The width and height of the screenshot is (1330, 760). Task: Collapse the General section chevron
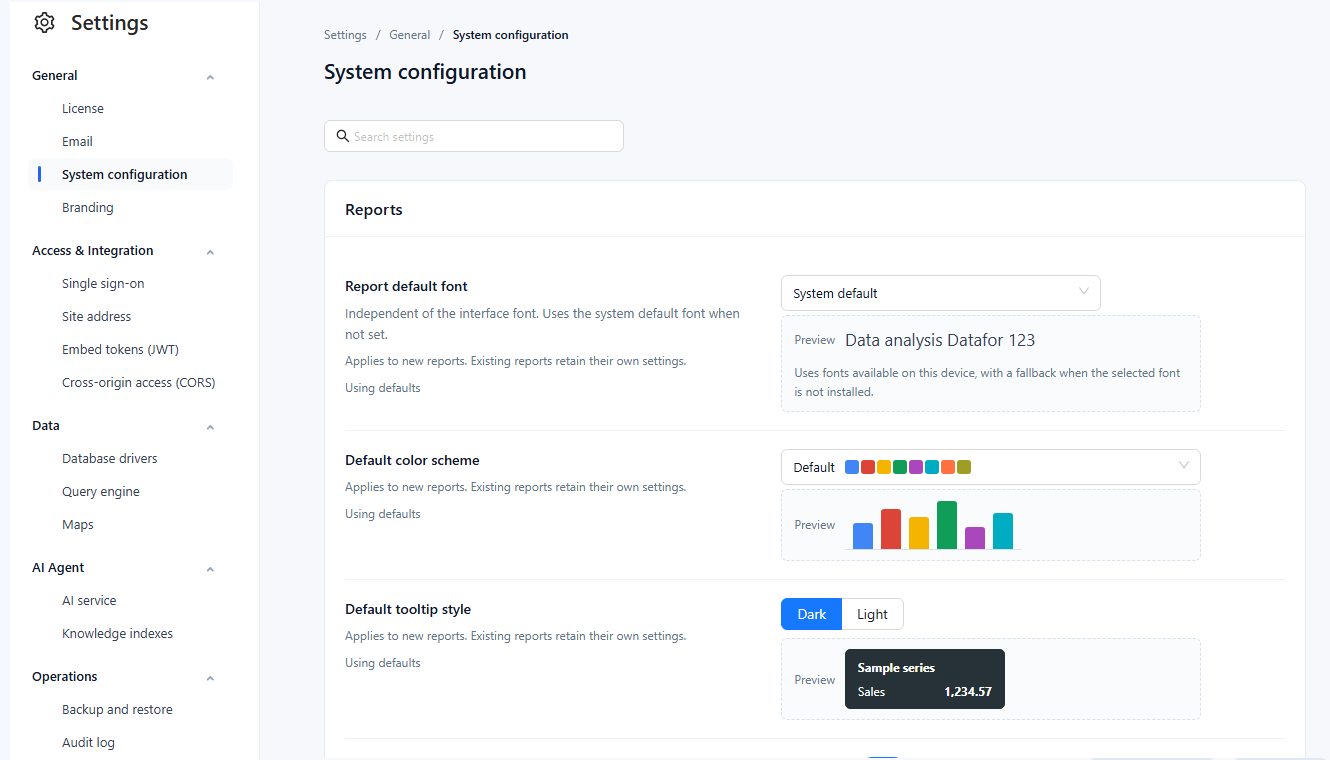coord(210,76)
